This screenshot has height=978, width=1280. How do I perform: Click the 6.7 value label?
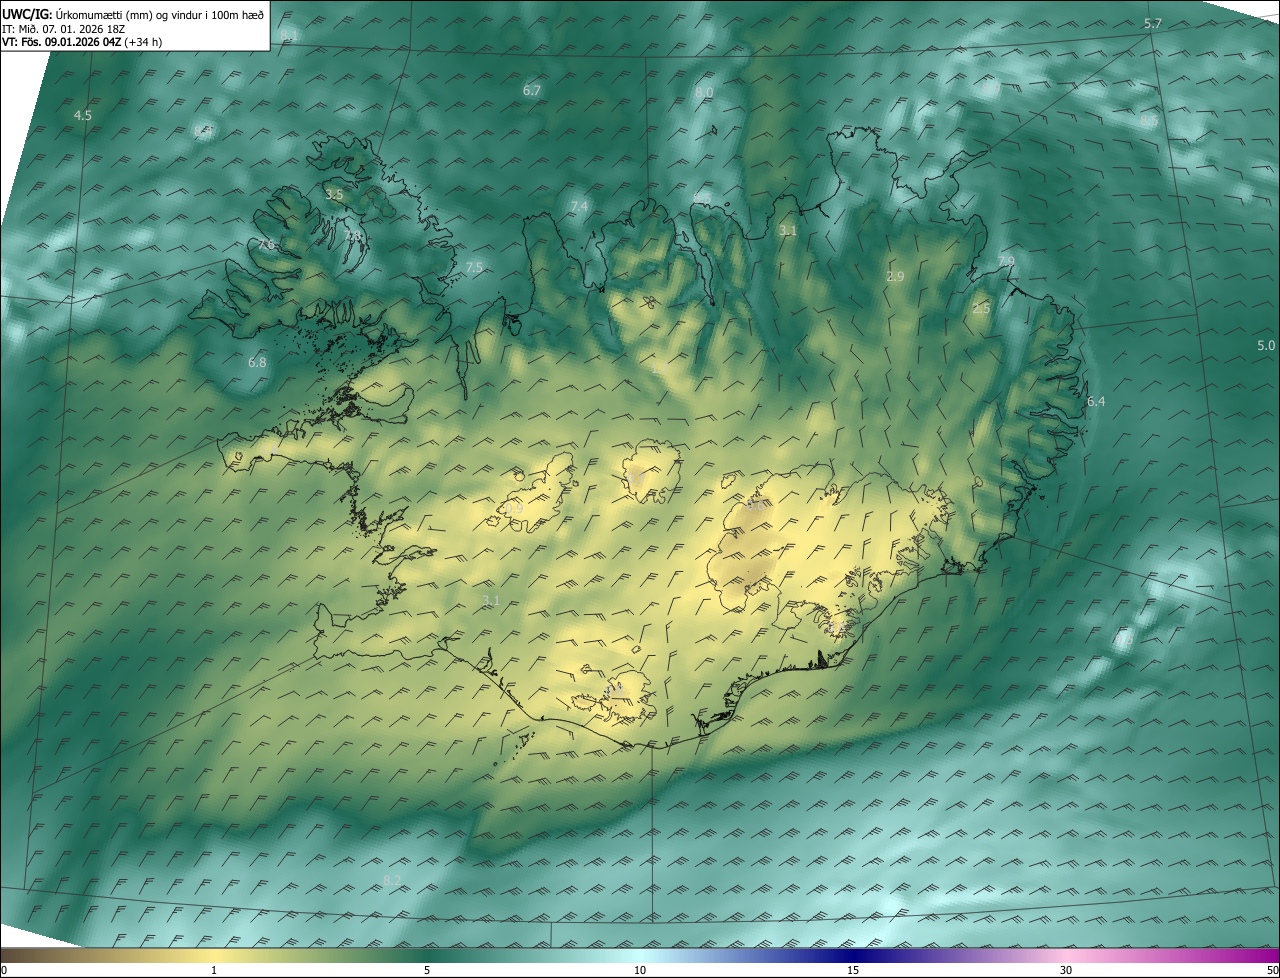coord(532,90)
